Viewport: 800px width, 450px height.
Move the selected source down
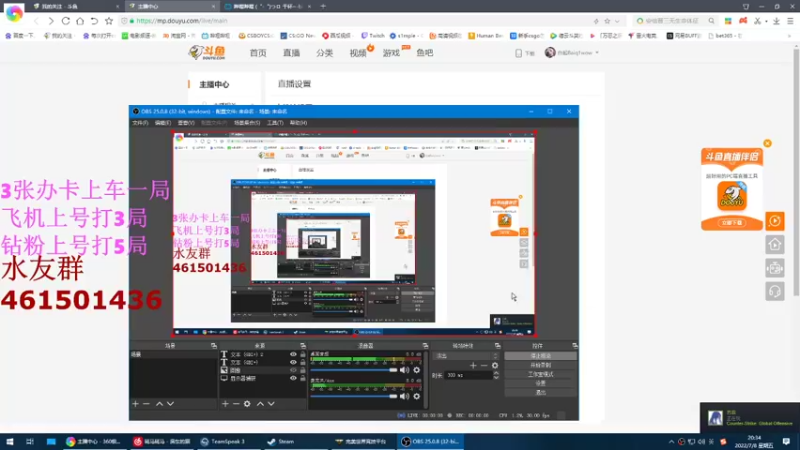coord(271,404)
